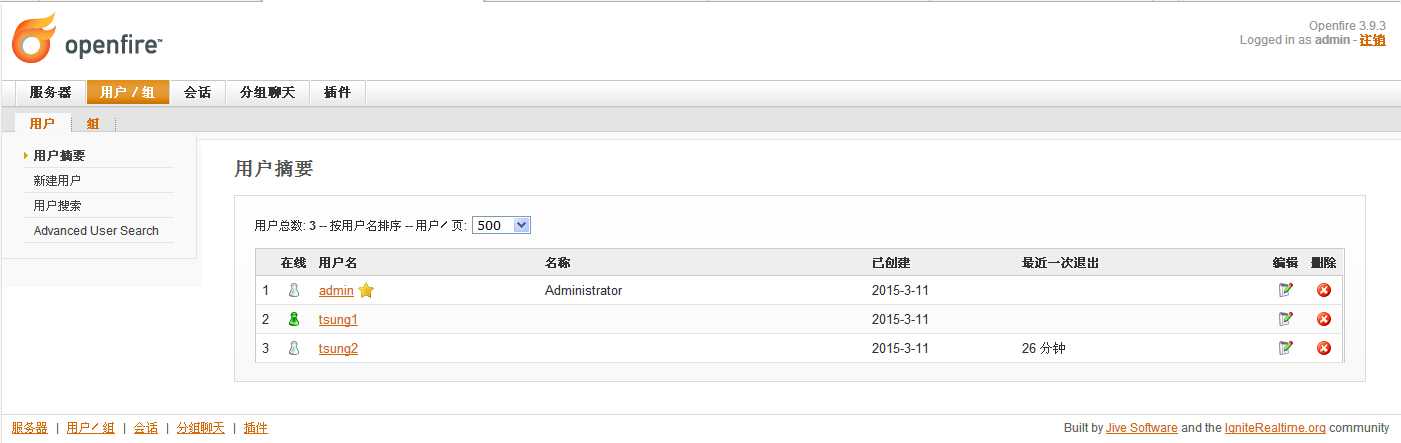Go to 新建用户 in the sidebar

57,180
